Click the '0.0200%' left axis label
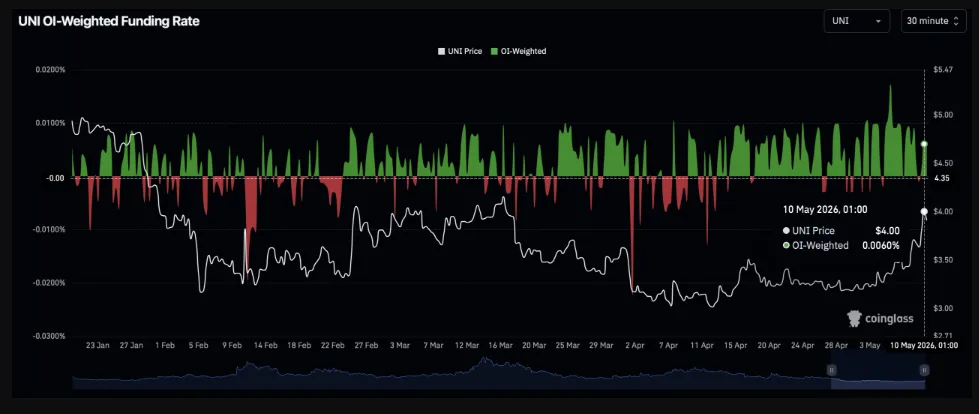This screenshot has width=979, height=414. pos(51,70)
